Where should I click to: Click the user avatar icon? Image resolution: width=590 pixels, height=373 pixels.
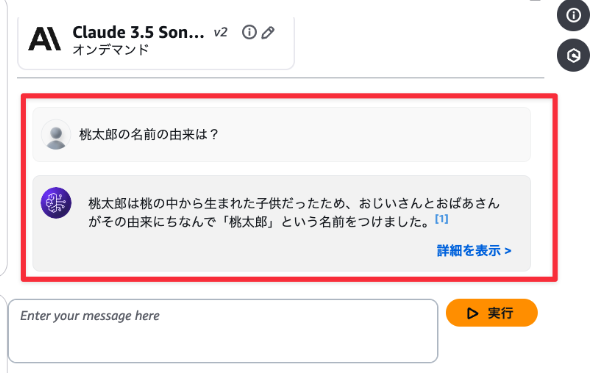[56, 134]
